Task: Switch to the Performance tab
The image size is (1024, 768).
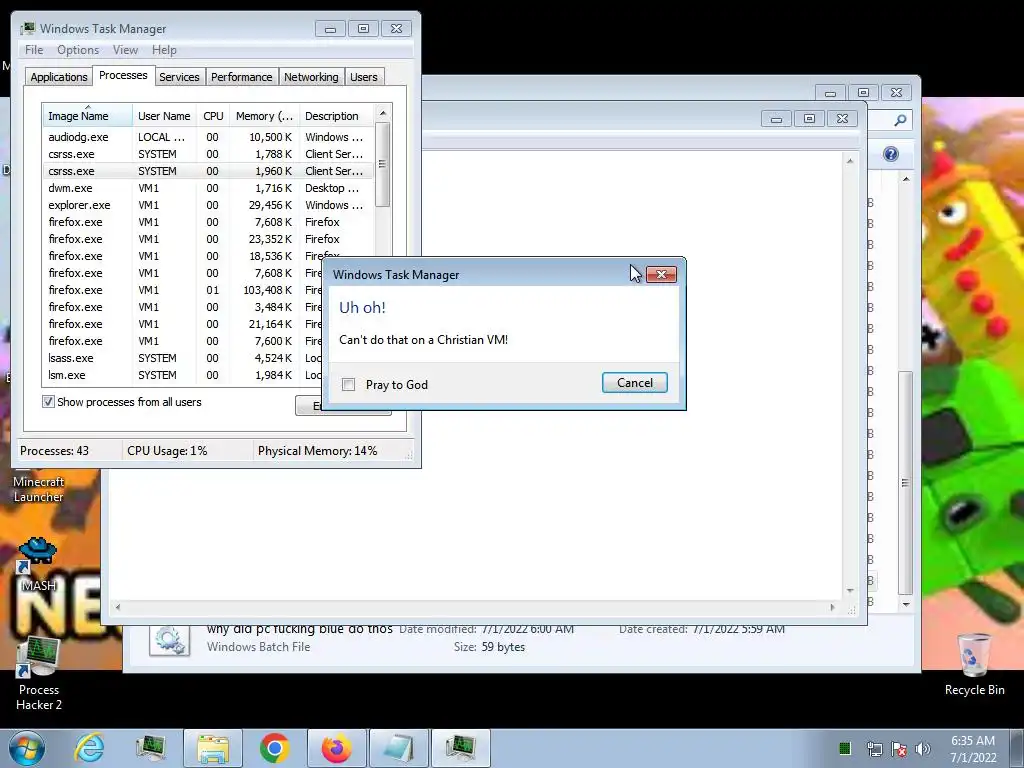Action: pyautogui.click(x=242, y=77)
